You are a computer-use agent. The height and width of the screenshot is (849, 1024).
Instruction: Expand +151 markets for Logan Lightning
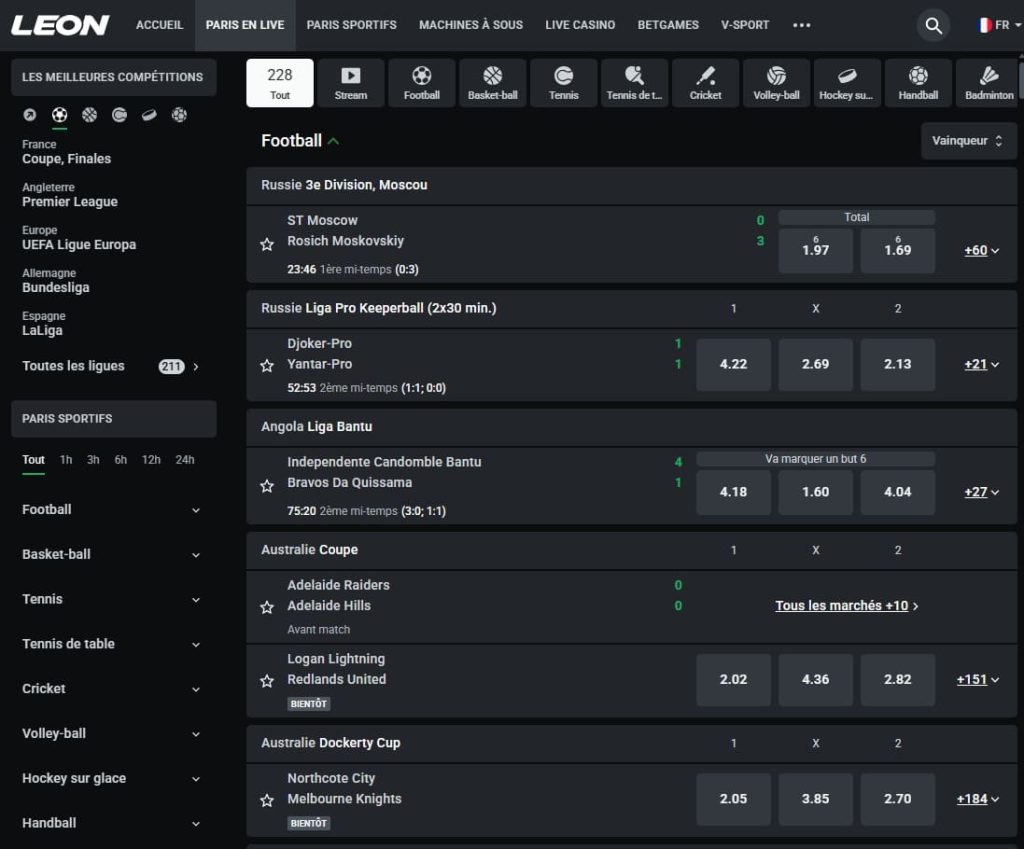pyautogui.click(x=978, y=680)
